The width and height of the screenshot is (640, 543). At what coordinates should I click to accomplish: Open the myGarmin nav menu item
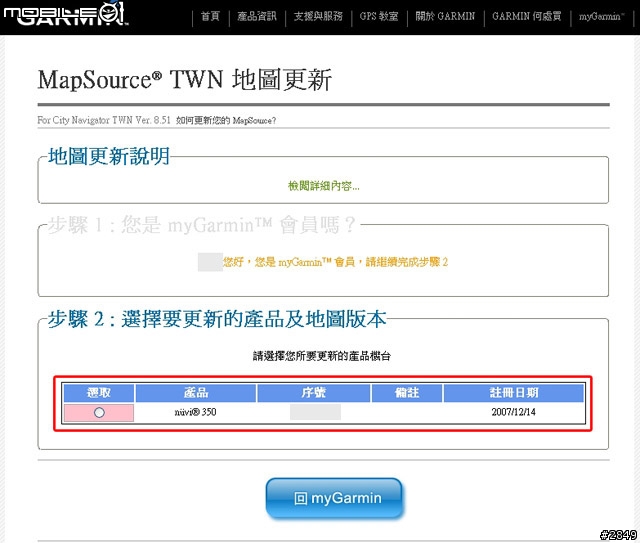tap(602, 16)
